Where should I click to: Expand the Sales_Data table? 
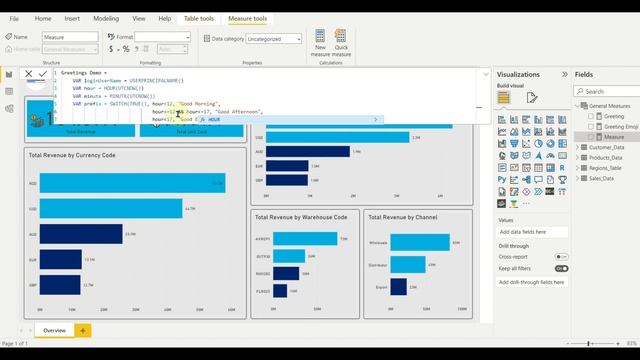pos(578,178)
